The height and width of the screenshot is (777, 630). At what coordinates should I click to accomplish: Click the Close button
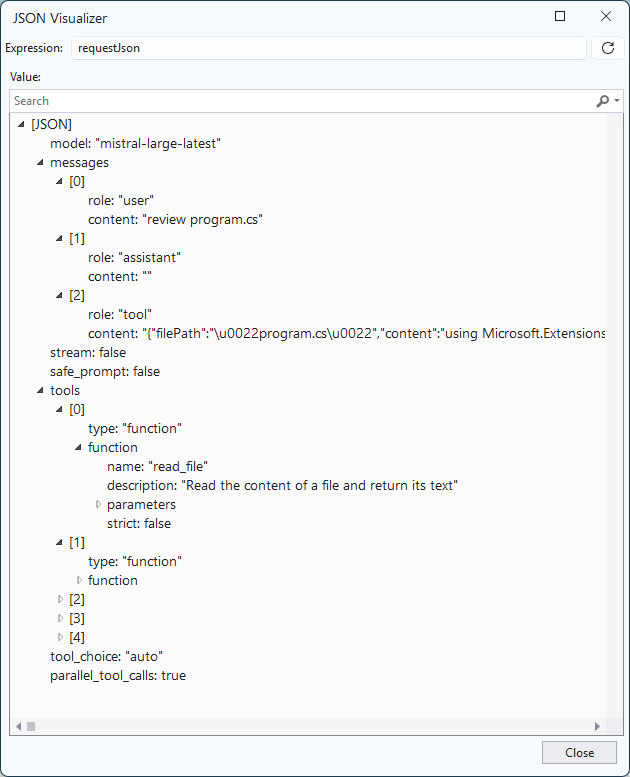(579, 753)
